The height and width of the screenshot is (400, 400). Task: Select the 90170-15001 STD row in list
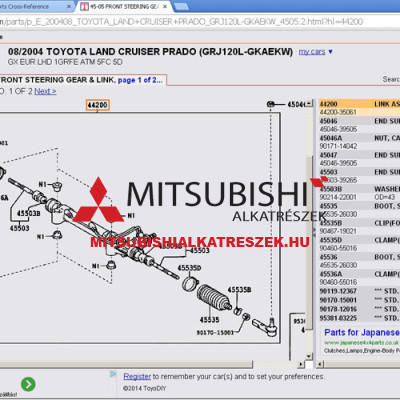pos(360,300)
